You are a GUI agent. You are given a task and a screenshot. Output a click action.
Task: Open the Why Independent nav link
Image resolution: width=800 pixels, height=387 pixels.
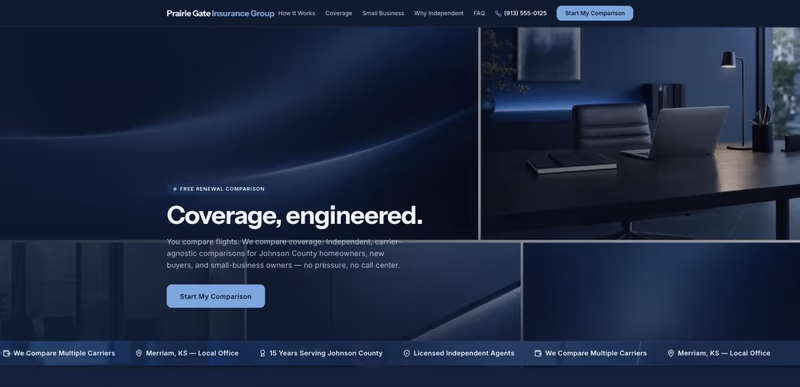point(439,13)
